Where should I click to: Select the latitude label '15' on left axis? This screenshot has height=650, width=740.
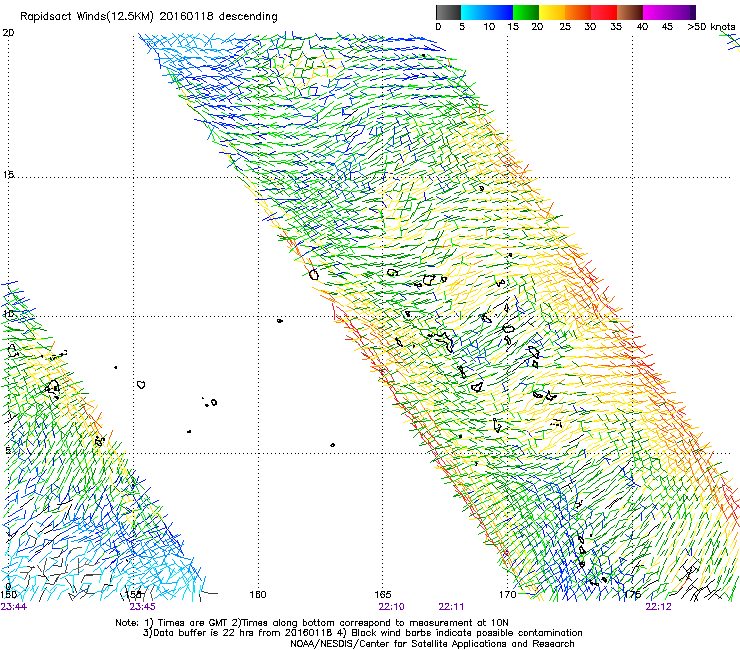coord(8,175)
